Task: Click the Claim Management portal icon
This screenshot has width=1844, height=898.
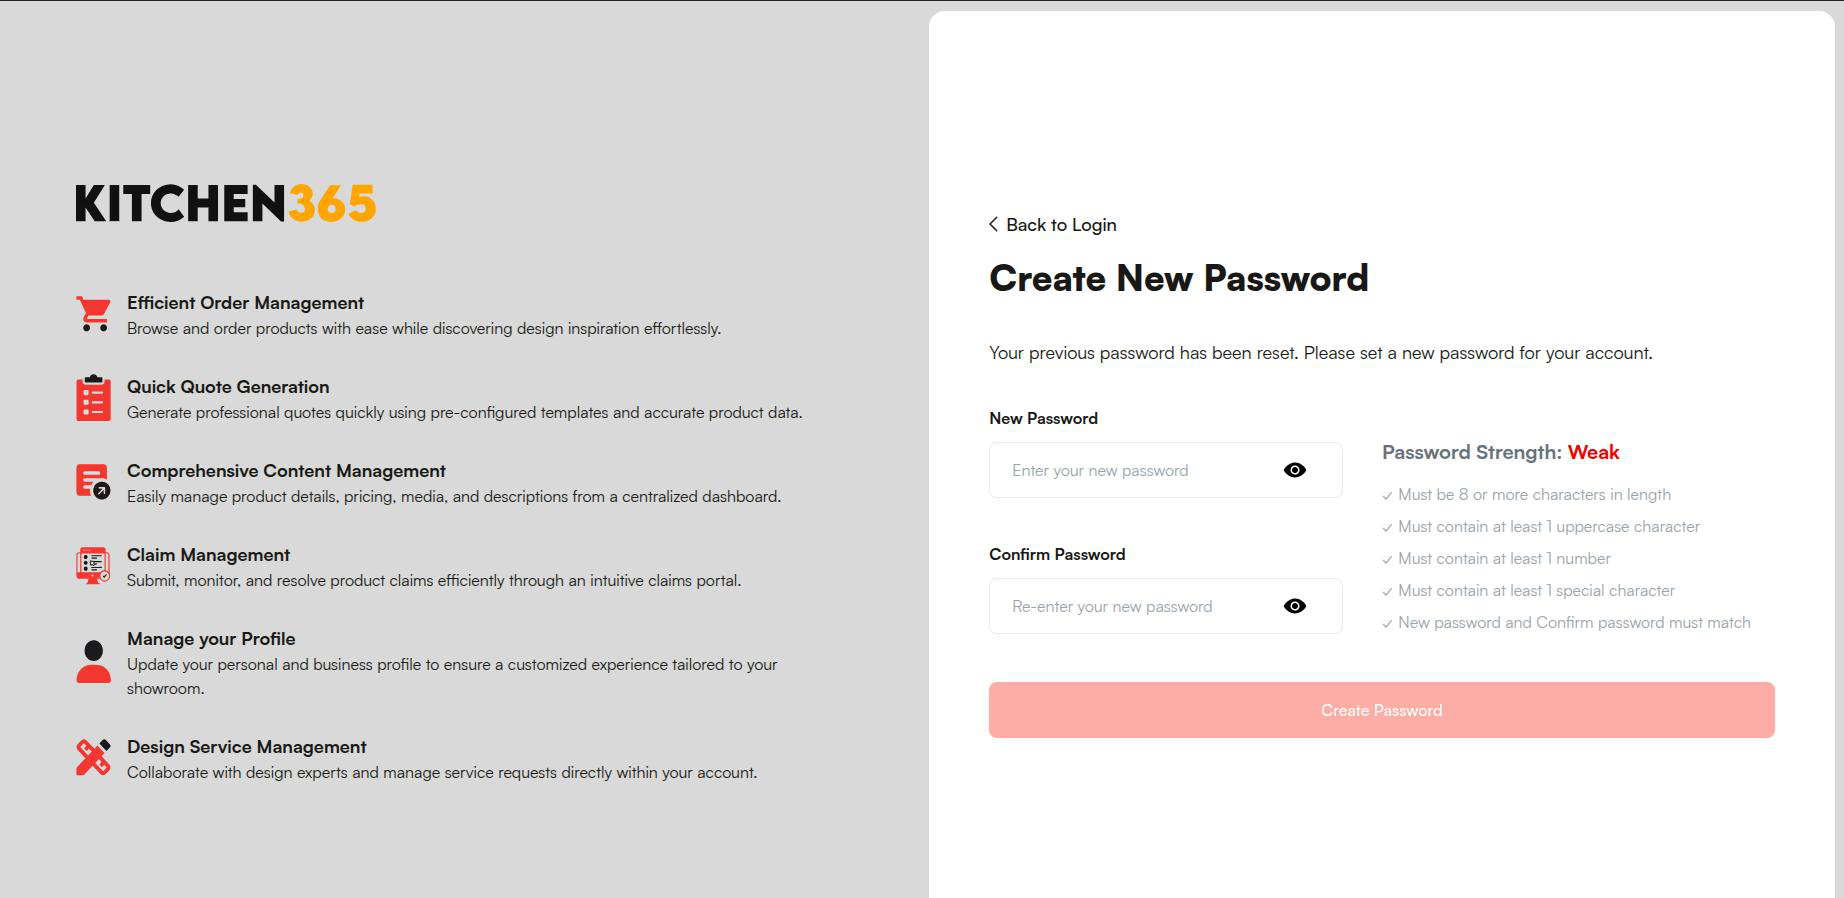Action: pyautogui.click(x=93, y=566)
